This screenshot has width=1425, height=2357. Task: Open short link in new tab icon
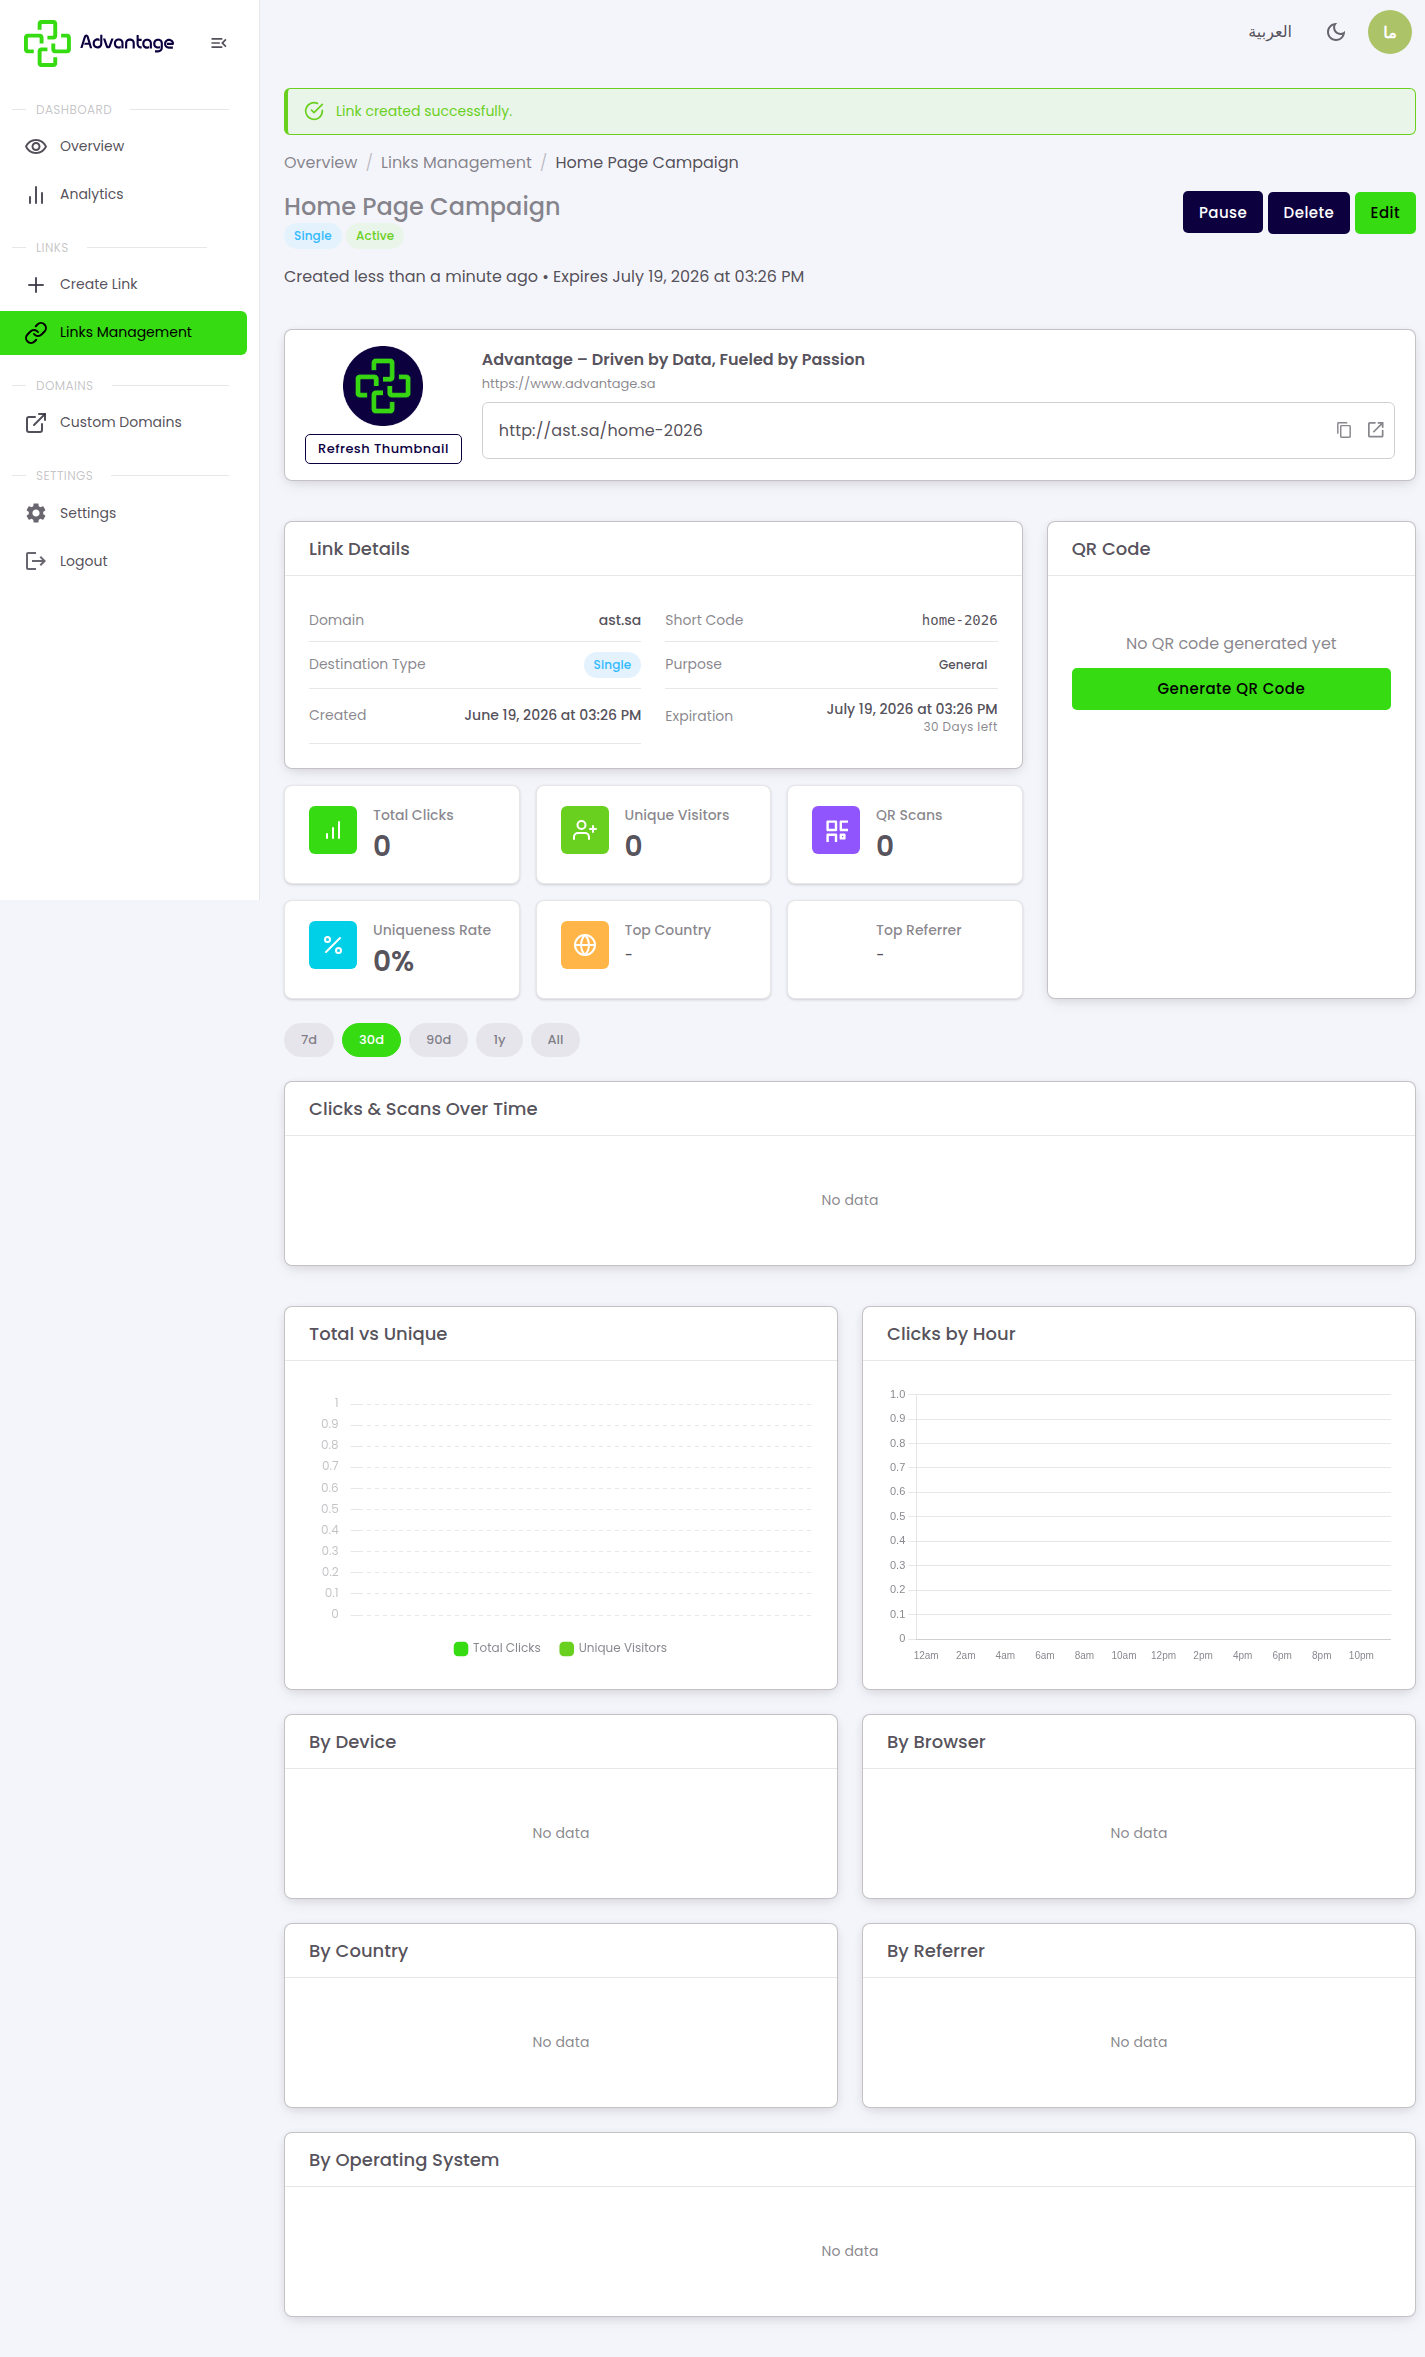(x=1376, y=430)
